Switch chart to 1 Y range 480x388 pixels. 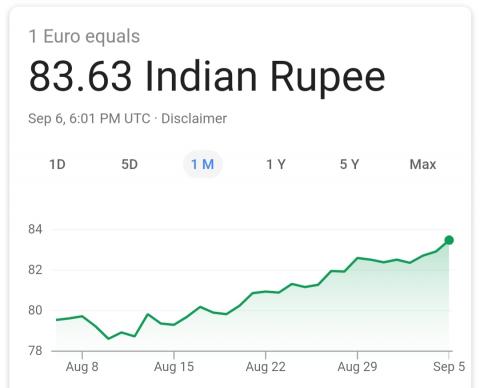[x=276, y=164]
